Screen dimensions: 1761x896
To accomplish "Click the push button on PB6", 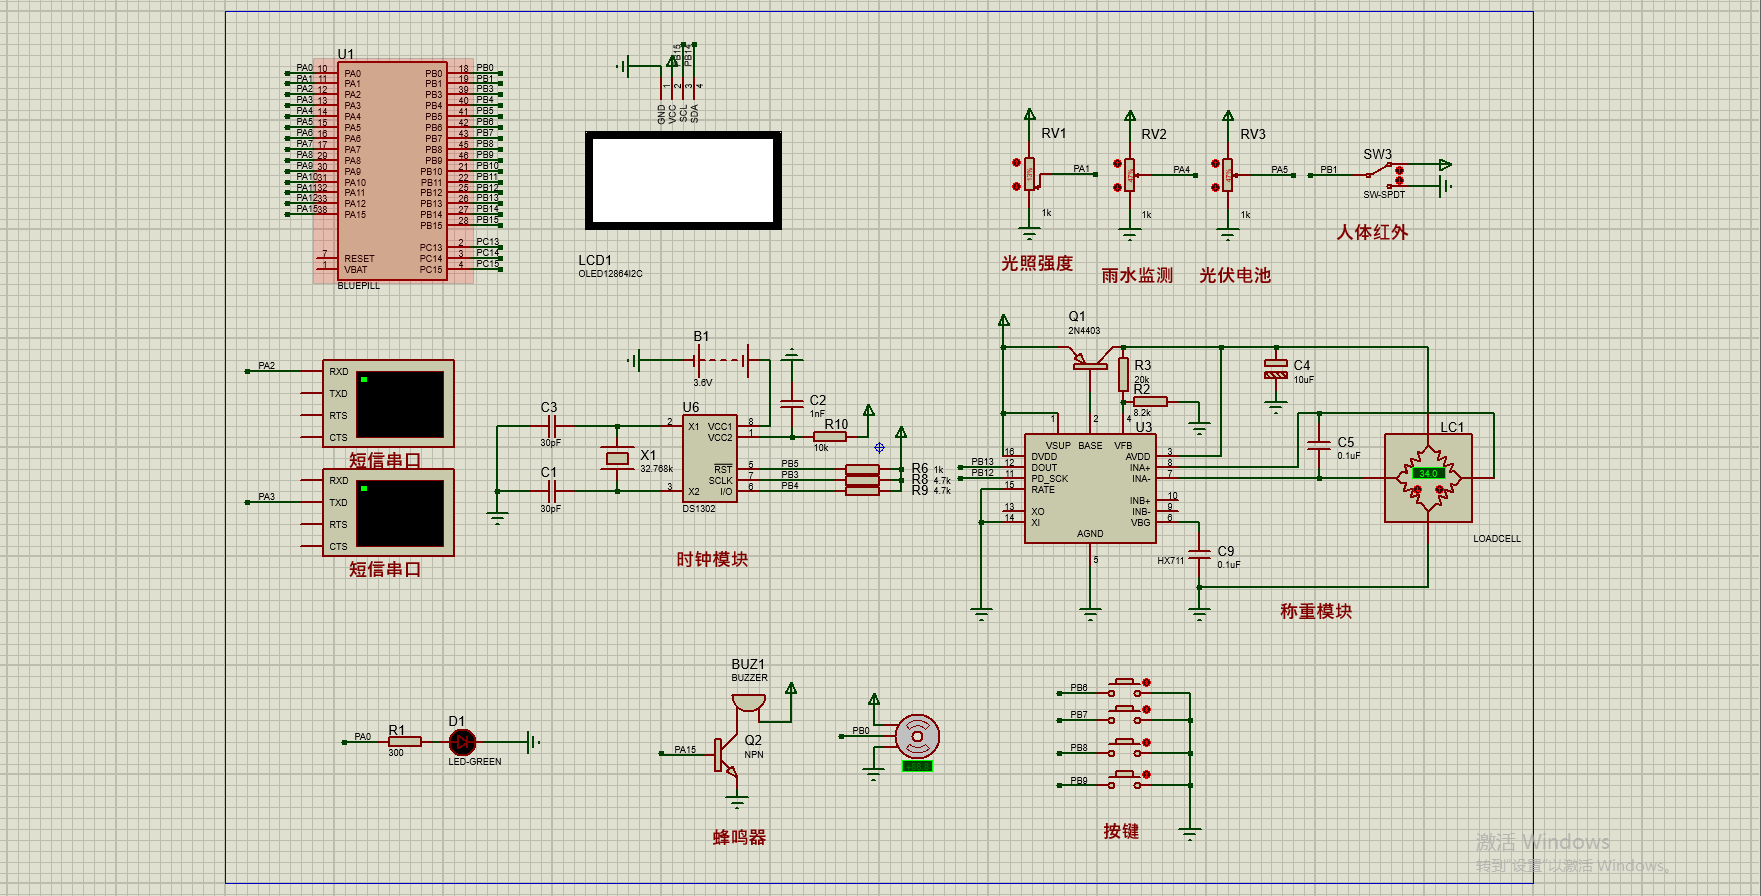I will pyautogui.click(x=1126, y=688).
